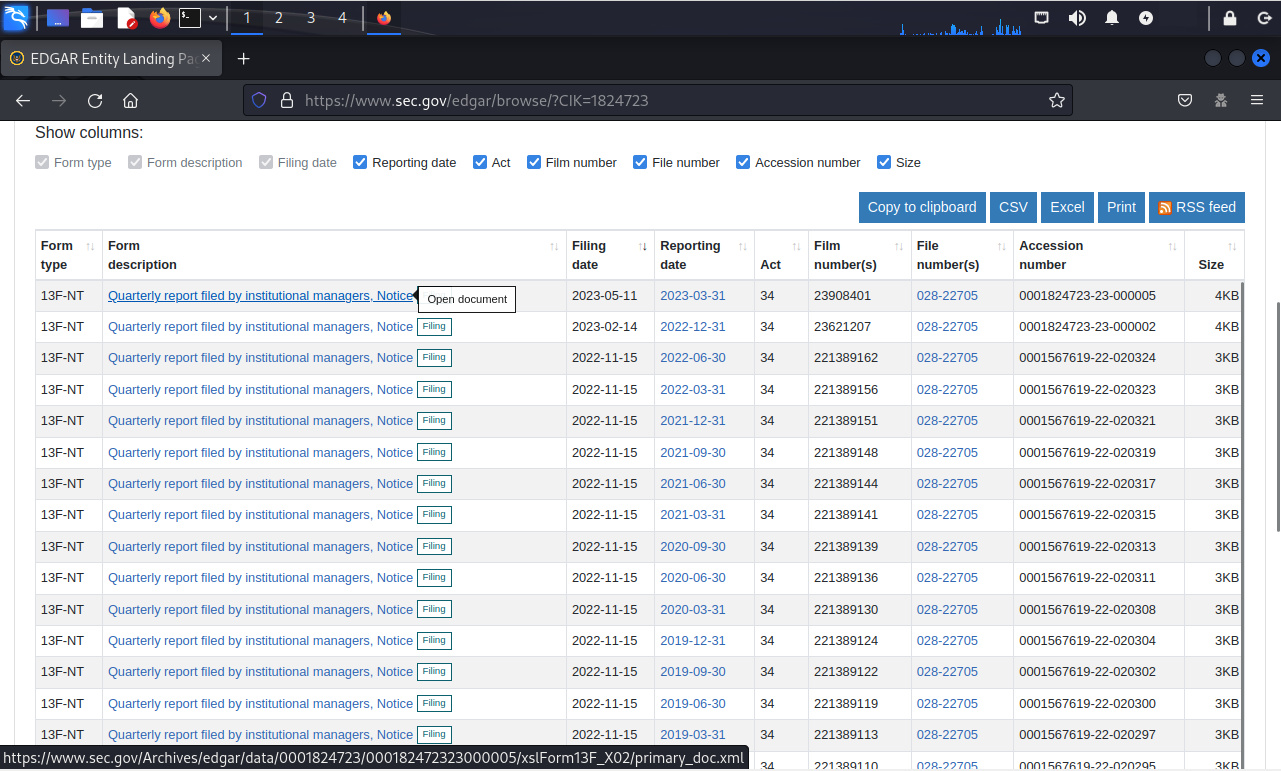Image resolution: width=1281 pixels, height=771 pixels.
Task: Click the Firefox reload page icon
Action: point(95,100)
